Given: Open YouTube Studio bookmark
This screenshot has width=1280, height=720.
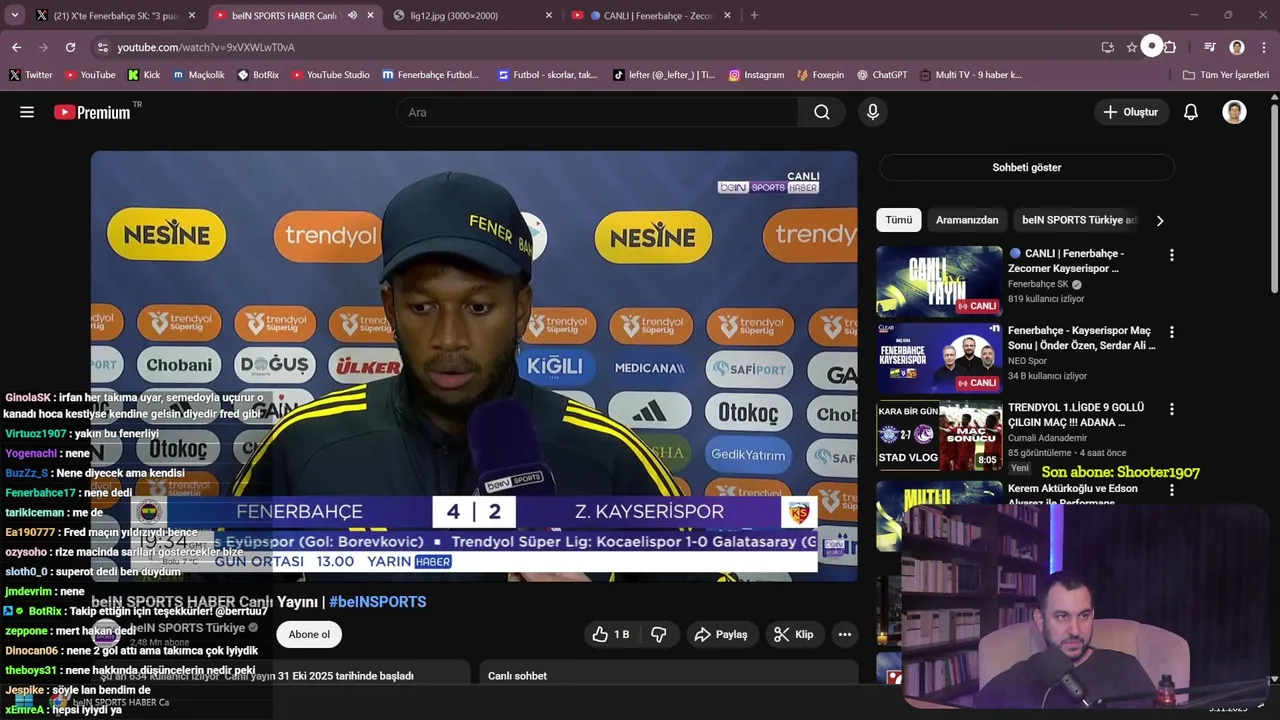Looking at the screenshot, I should [330, 75].
